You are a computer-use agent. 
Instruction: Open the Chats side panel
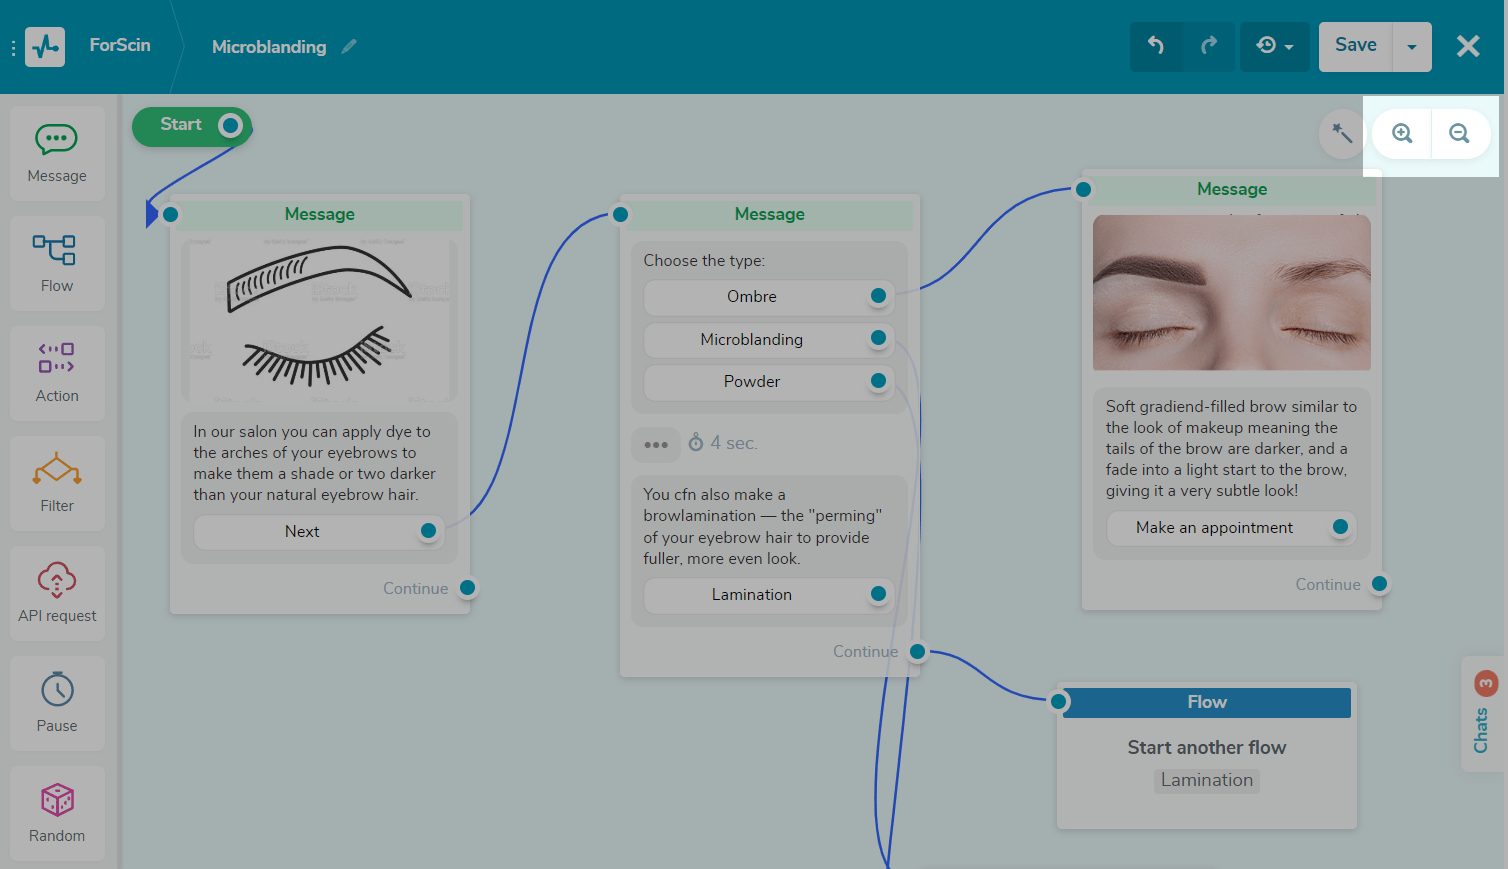point(1483,714)
